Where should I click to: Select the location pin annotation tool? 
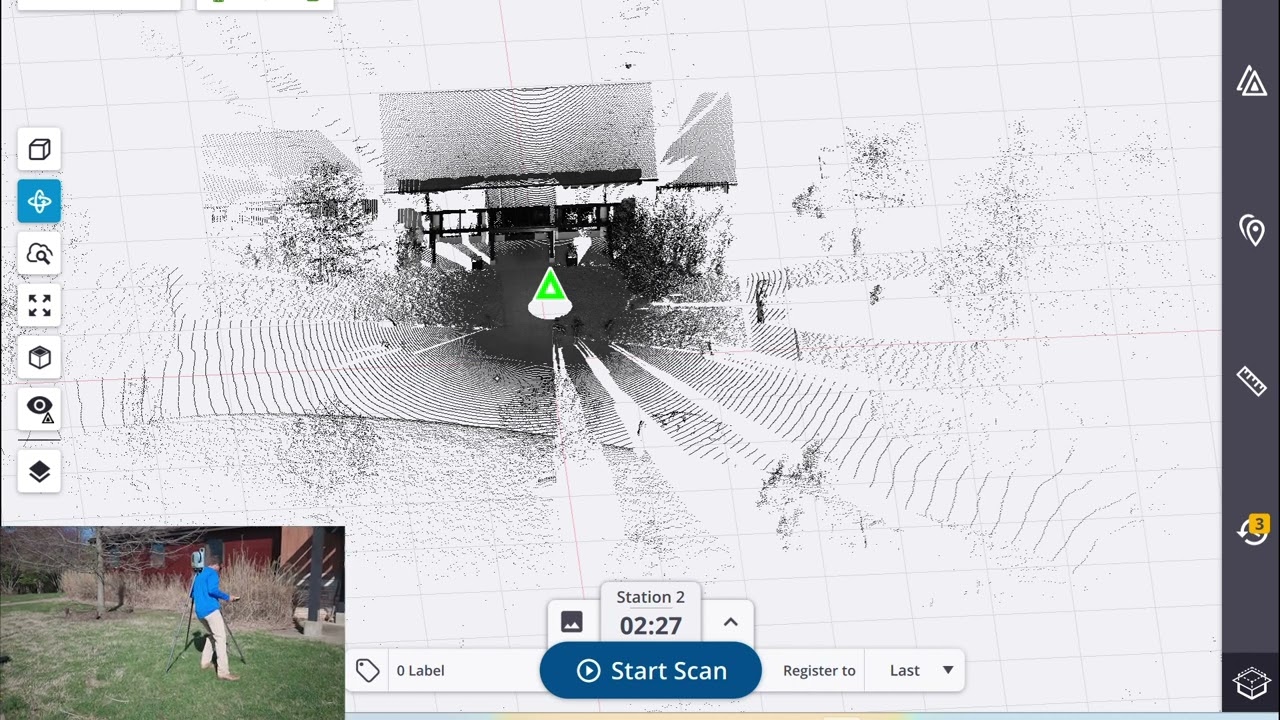click(x=1251, y=231)
